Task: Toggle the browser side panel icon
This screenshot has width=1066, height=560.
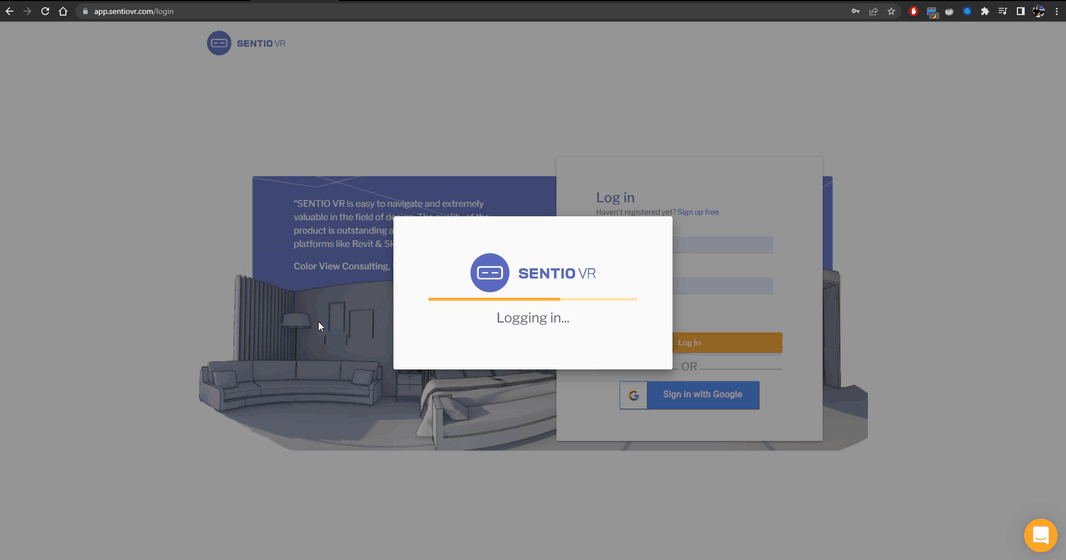Action: click(1020, 11)
